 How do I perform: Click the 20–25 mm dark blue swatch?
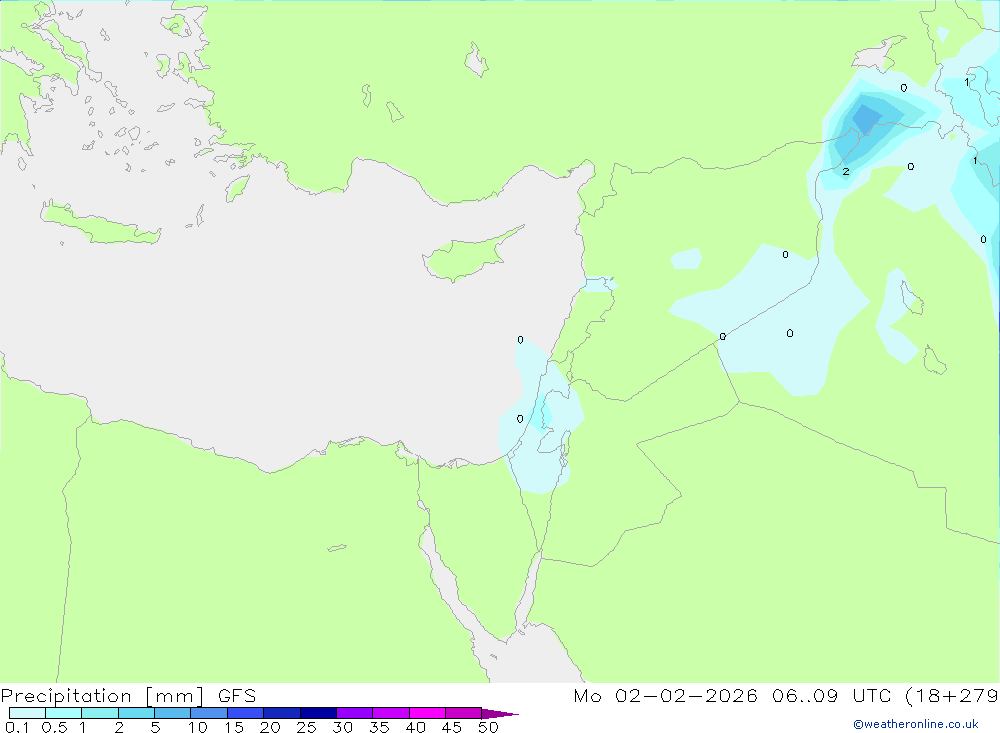pyautogui.click(x=282, y=713)
